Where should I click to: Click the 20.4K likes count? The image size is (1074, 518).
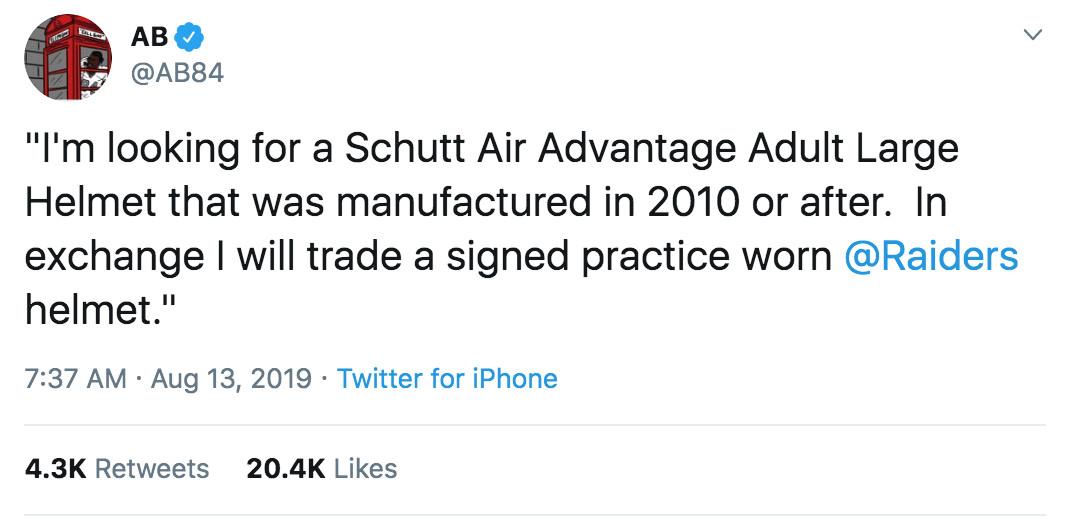click(x=285, y=468)
